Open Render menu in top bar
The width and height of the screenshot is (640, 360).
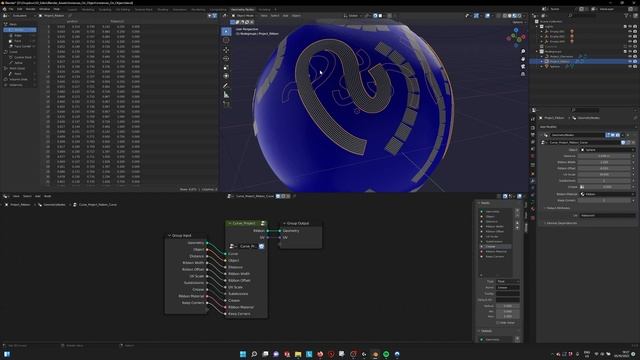tap(31, 9)
